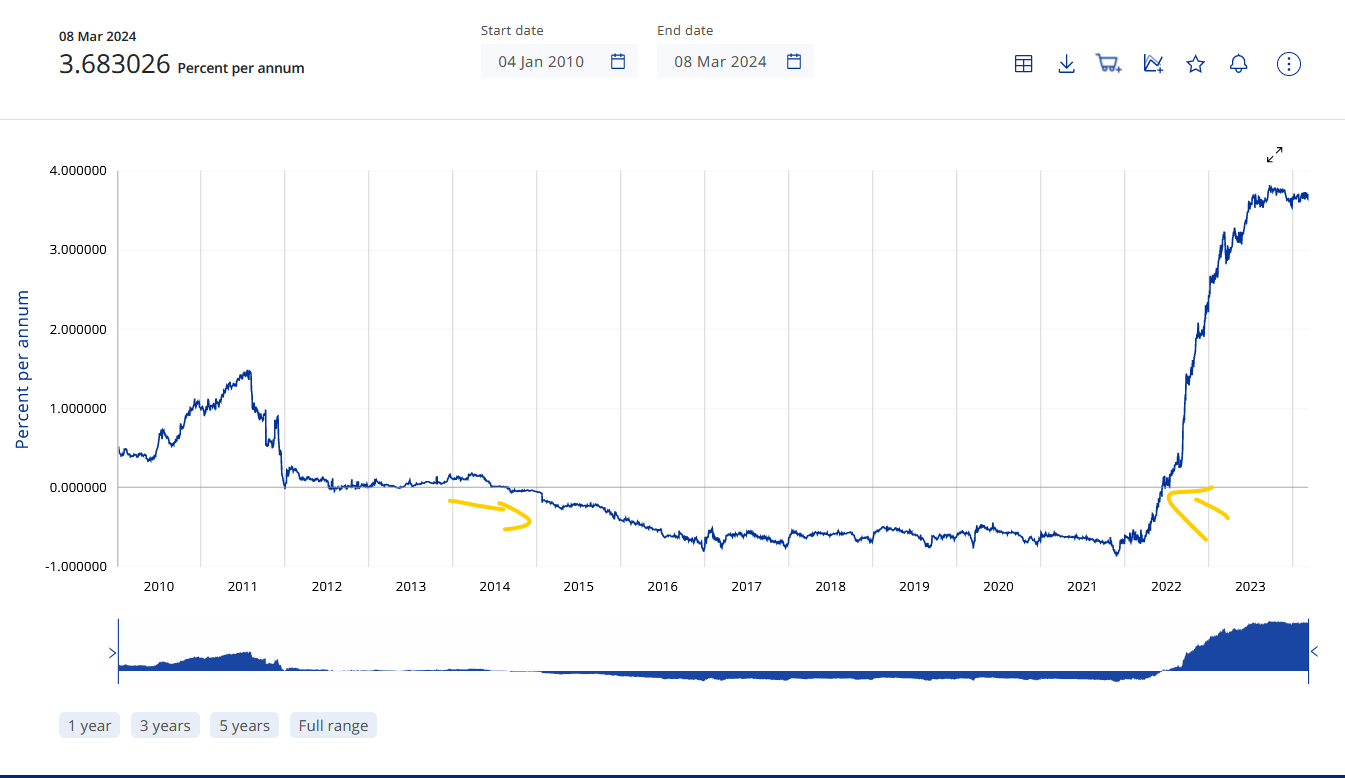
Task: Select the 1 year range
Action: (x=90, y=726)
